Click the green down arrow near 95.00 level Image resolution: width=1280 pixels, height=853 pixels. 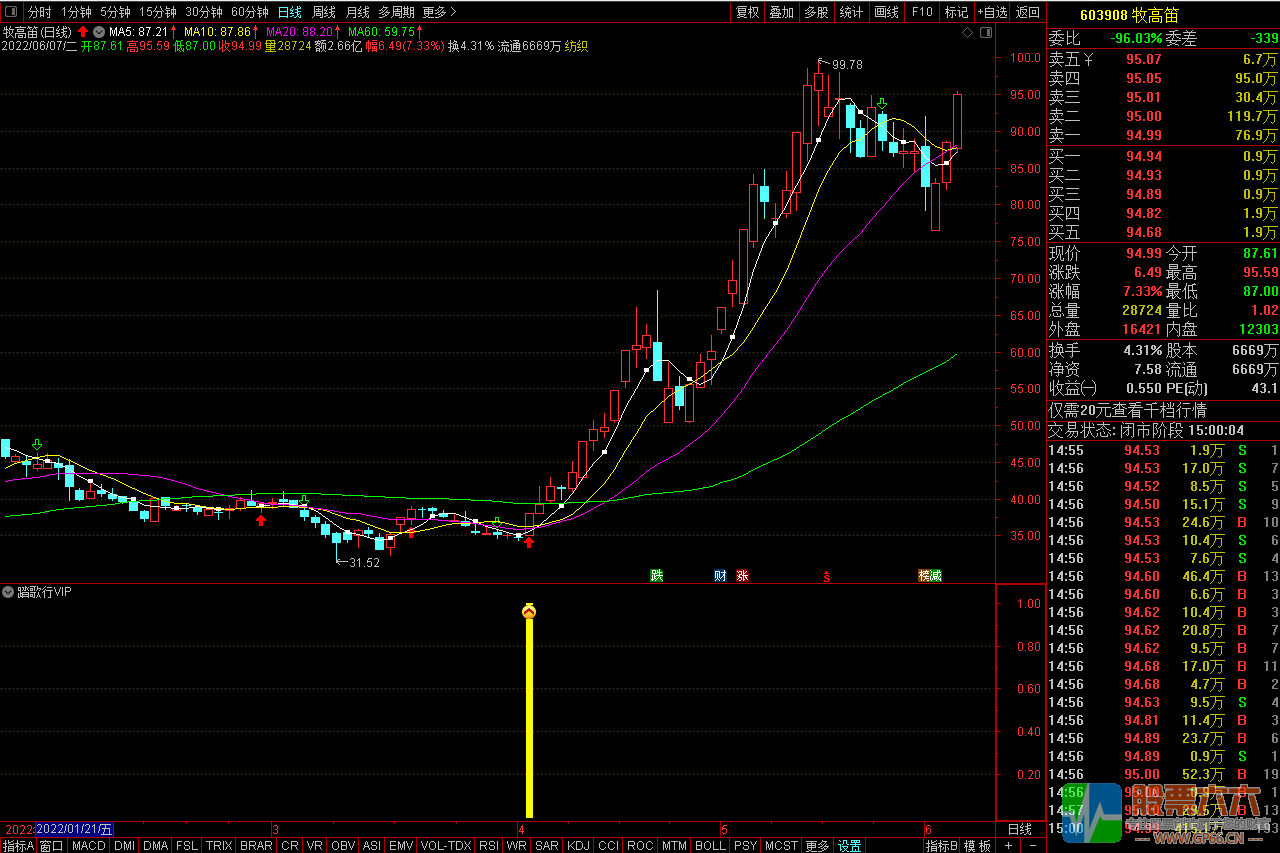point(882,103)
